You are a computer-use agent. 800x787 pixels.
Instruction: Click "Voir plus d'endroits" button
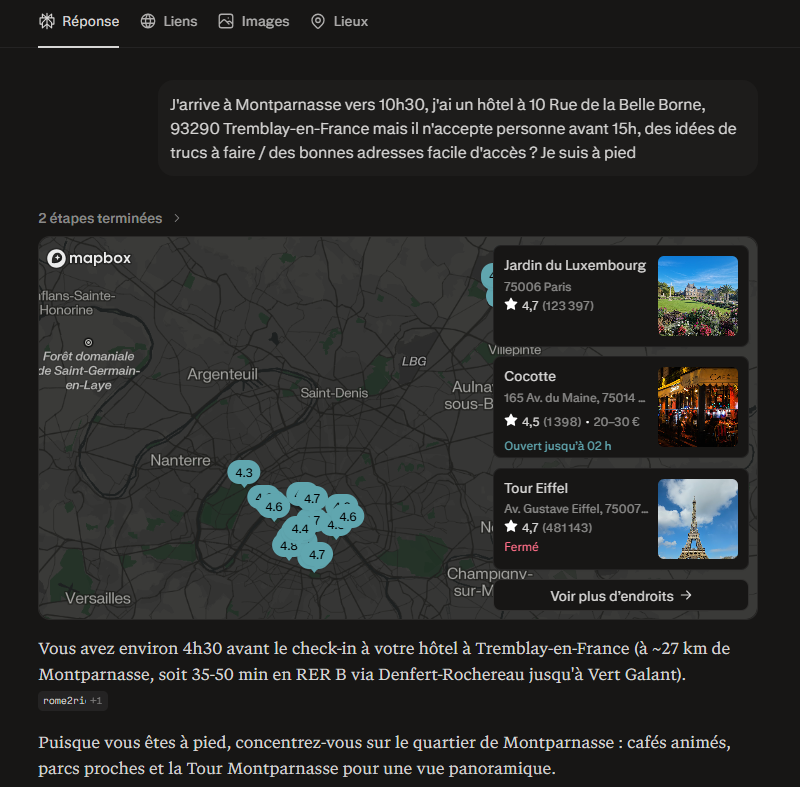pyautogui.click(x=620, y=595)
